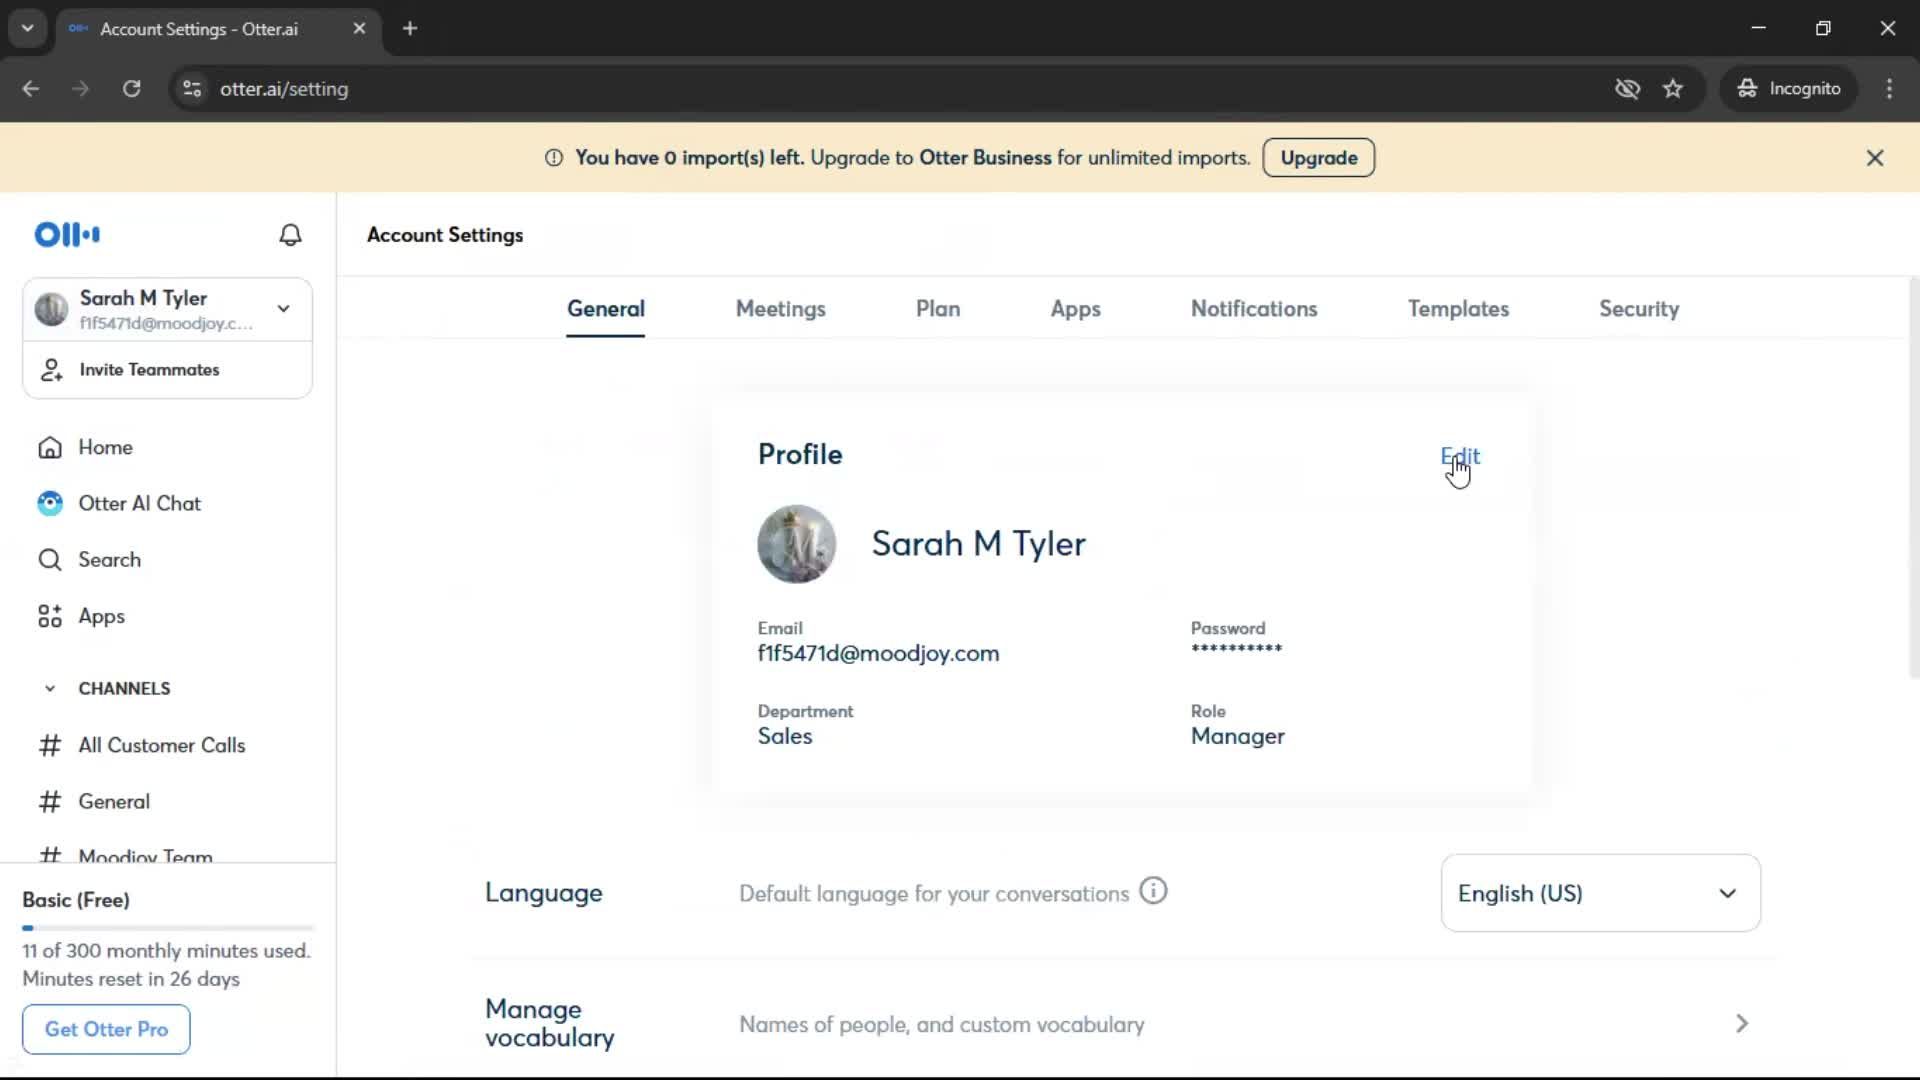Open the notifications bell
Viewport: 1920px width, 1080px height.
tap(290, 235)
